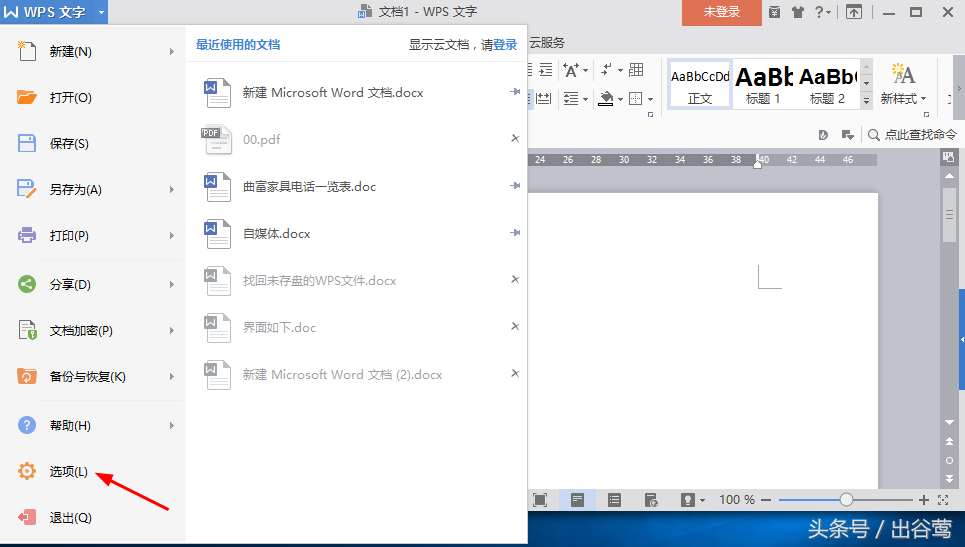Click the save-as icon beside 另存为(A)

[x=26, y=189]
